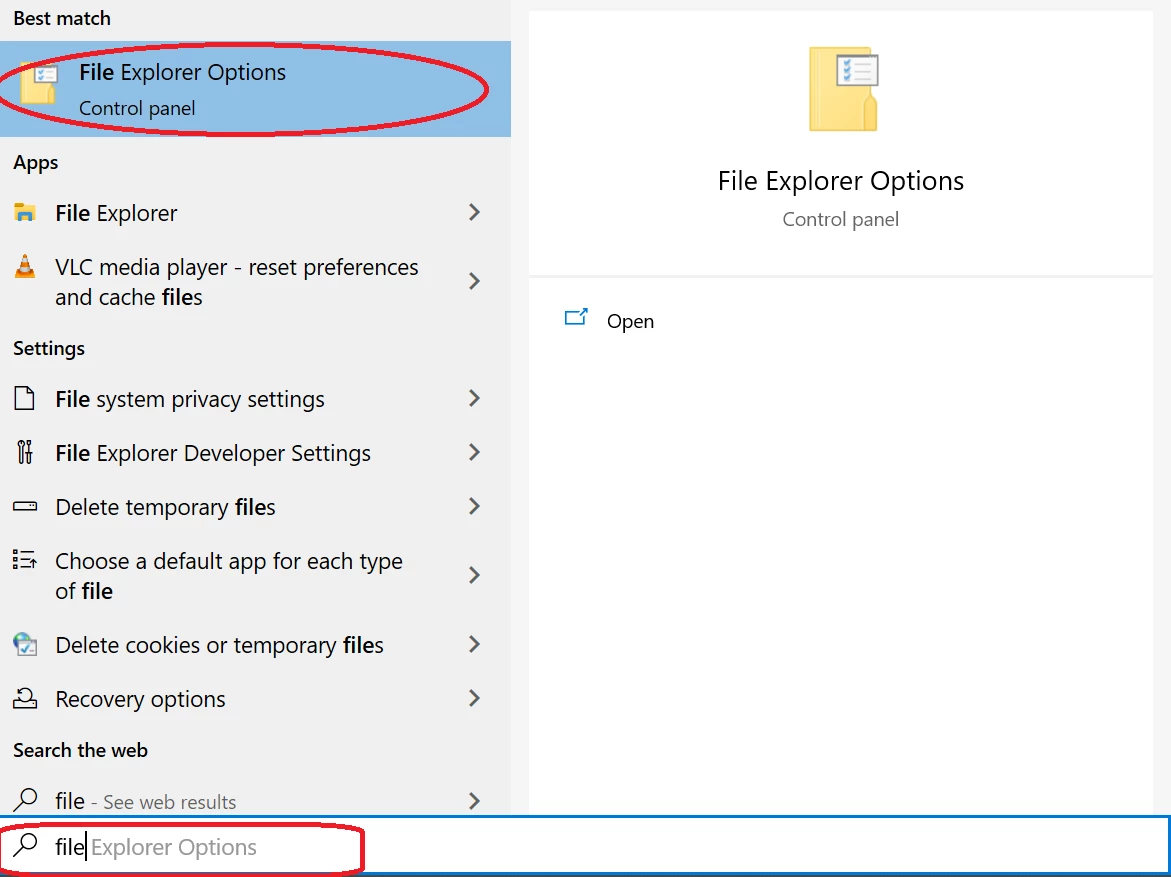Select VLC media player reset preferences result
The image size is (1171, 877).
click(x=255, y=282)
